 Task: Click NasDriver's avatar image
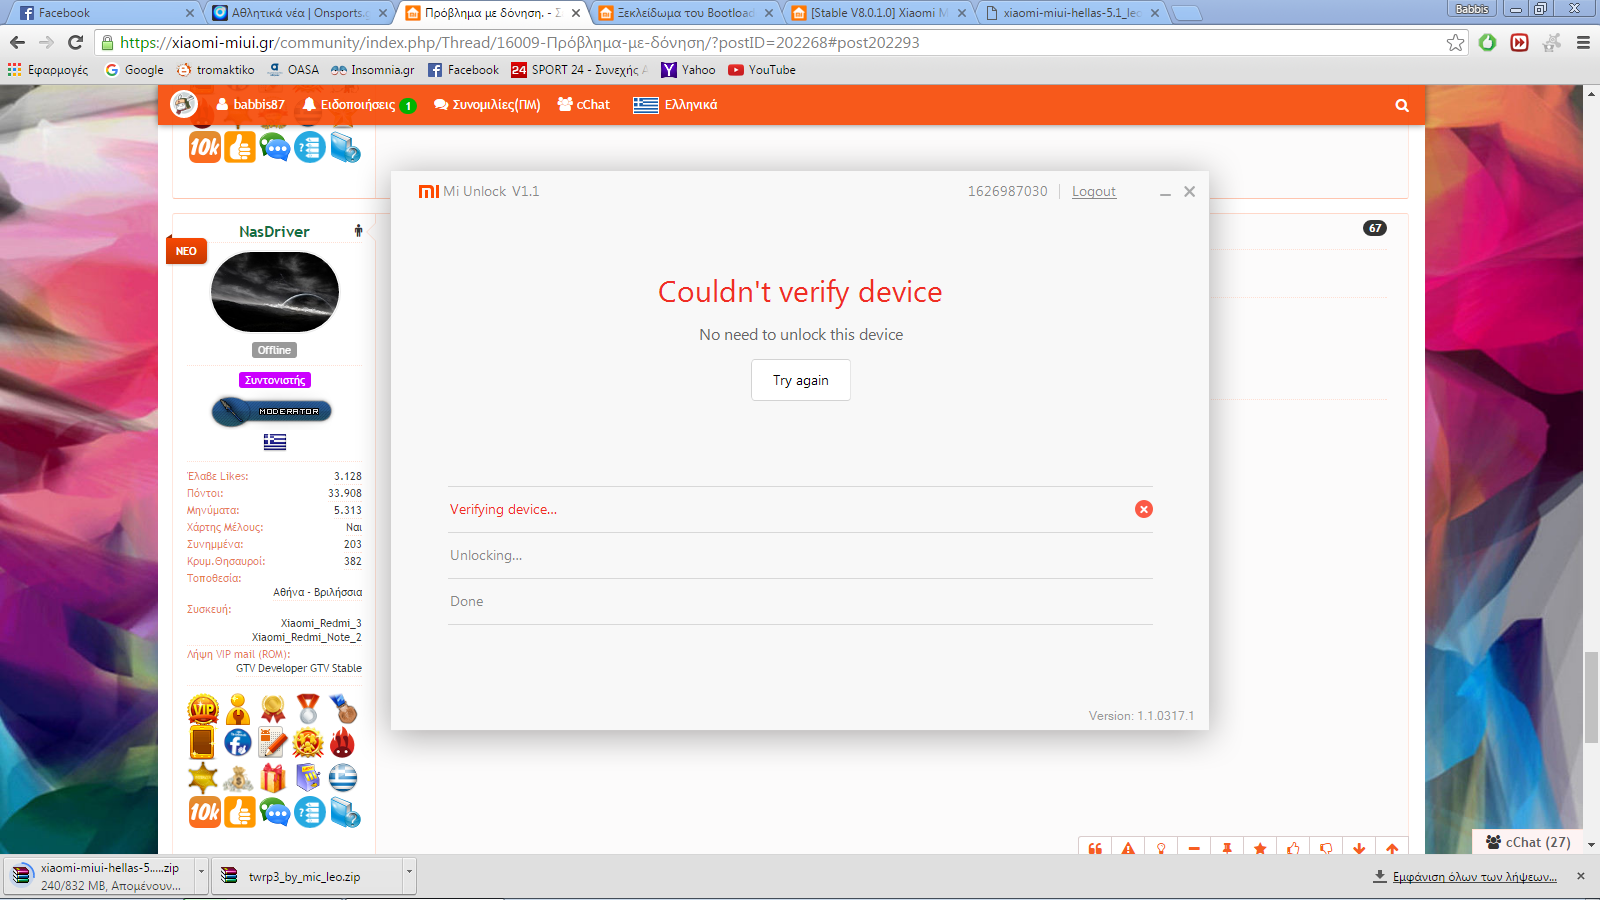275,292
